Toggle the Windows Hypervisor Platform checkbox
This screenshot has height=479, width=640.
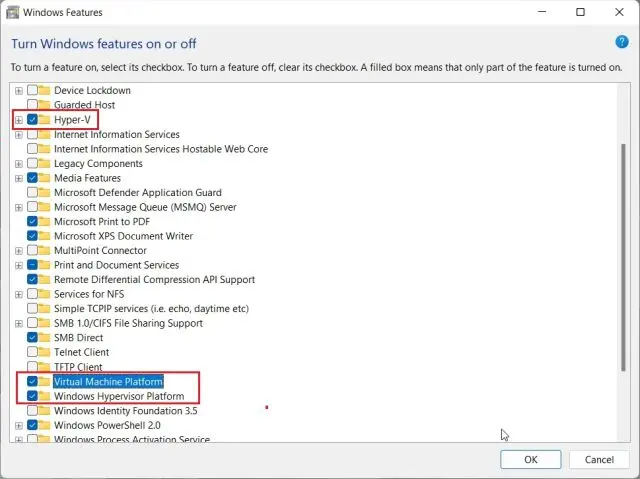pyautogui.click(x=33, y=396)
